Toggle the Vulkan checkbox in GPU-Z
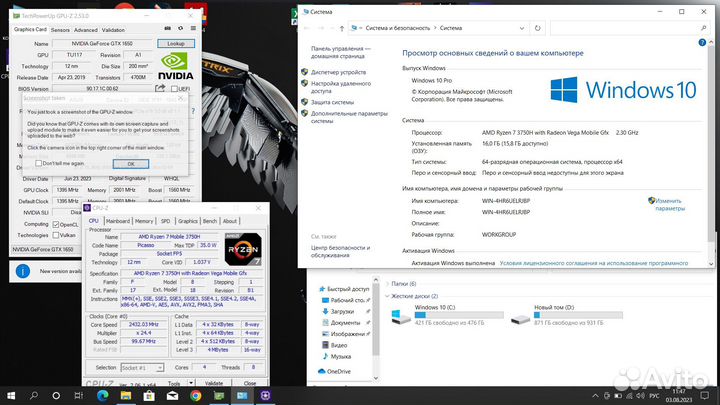The width and height of the screenshot is (720, 405). 56,235
